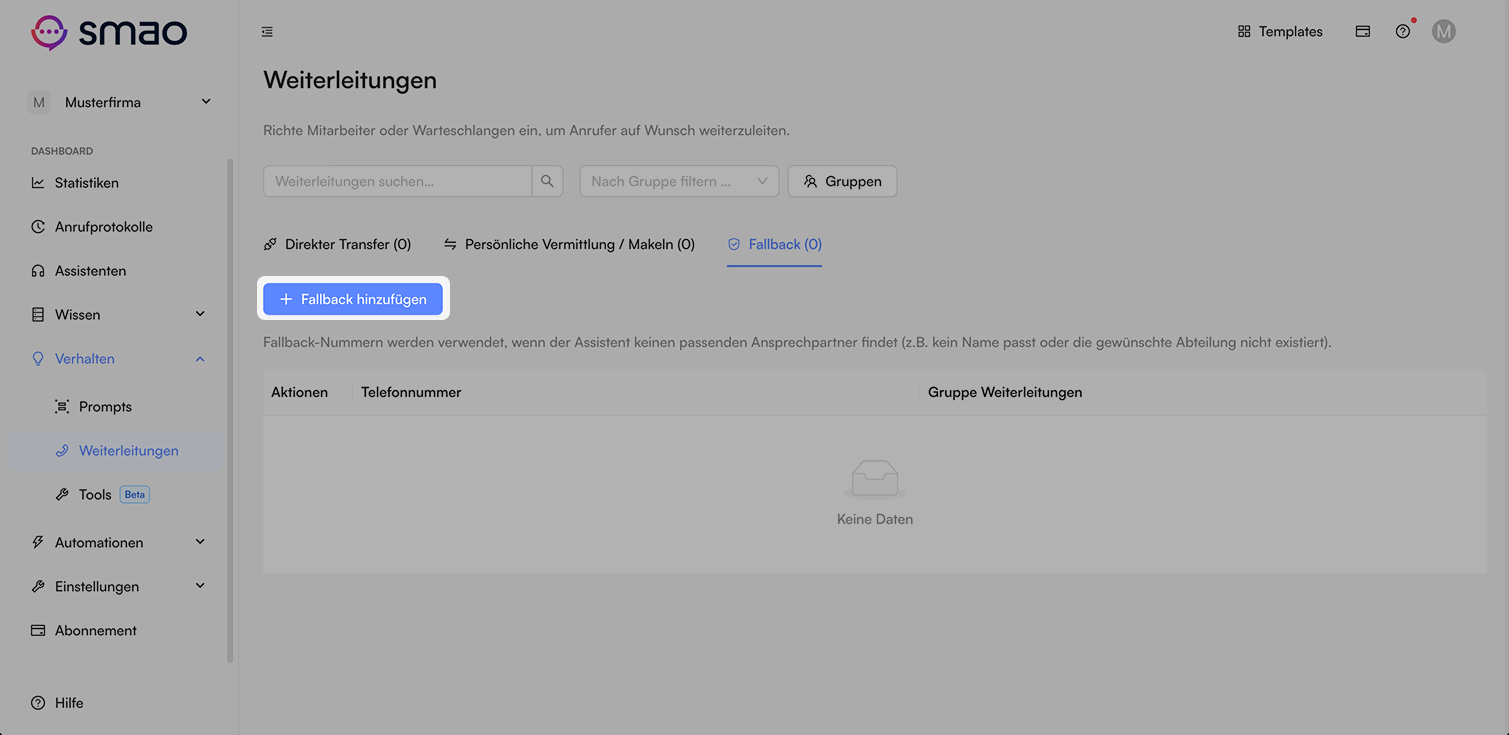
Task: Click the Gruppe Weiterleitungen column header
Action: click(x=1005, y=393)
